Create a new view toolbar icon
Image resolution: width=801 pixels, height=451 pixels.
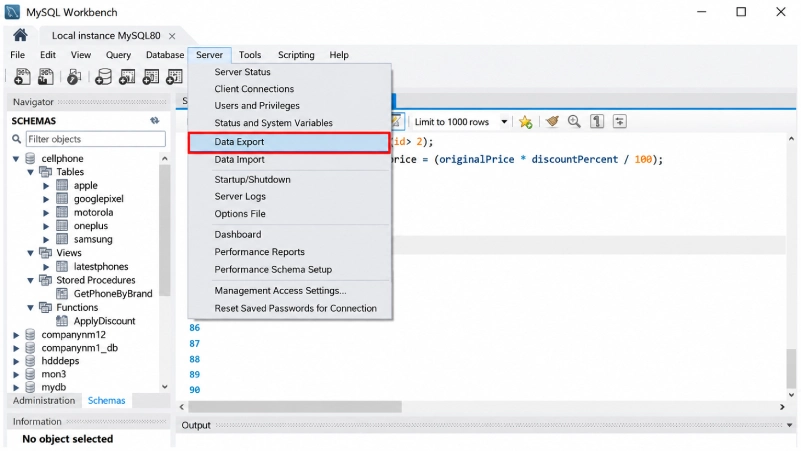tap(151, 77)
